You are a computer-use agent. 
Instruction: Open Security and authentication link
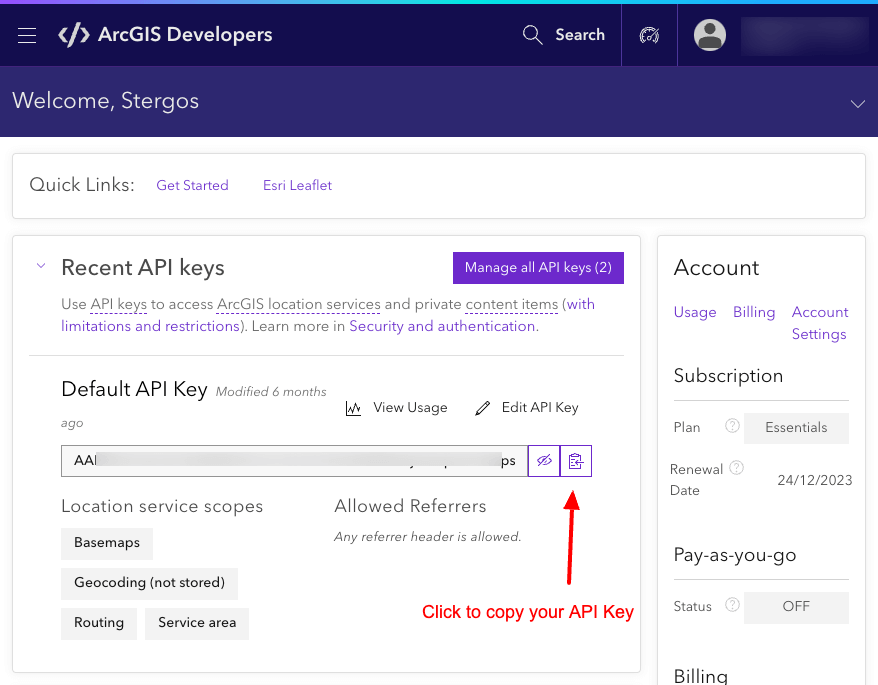442,326
